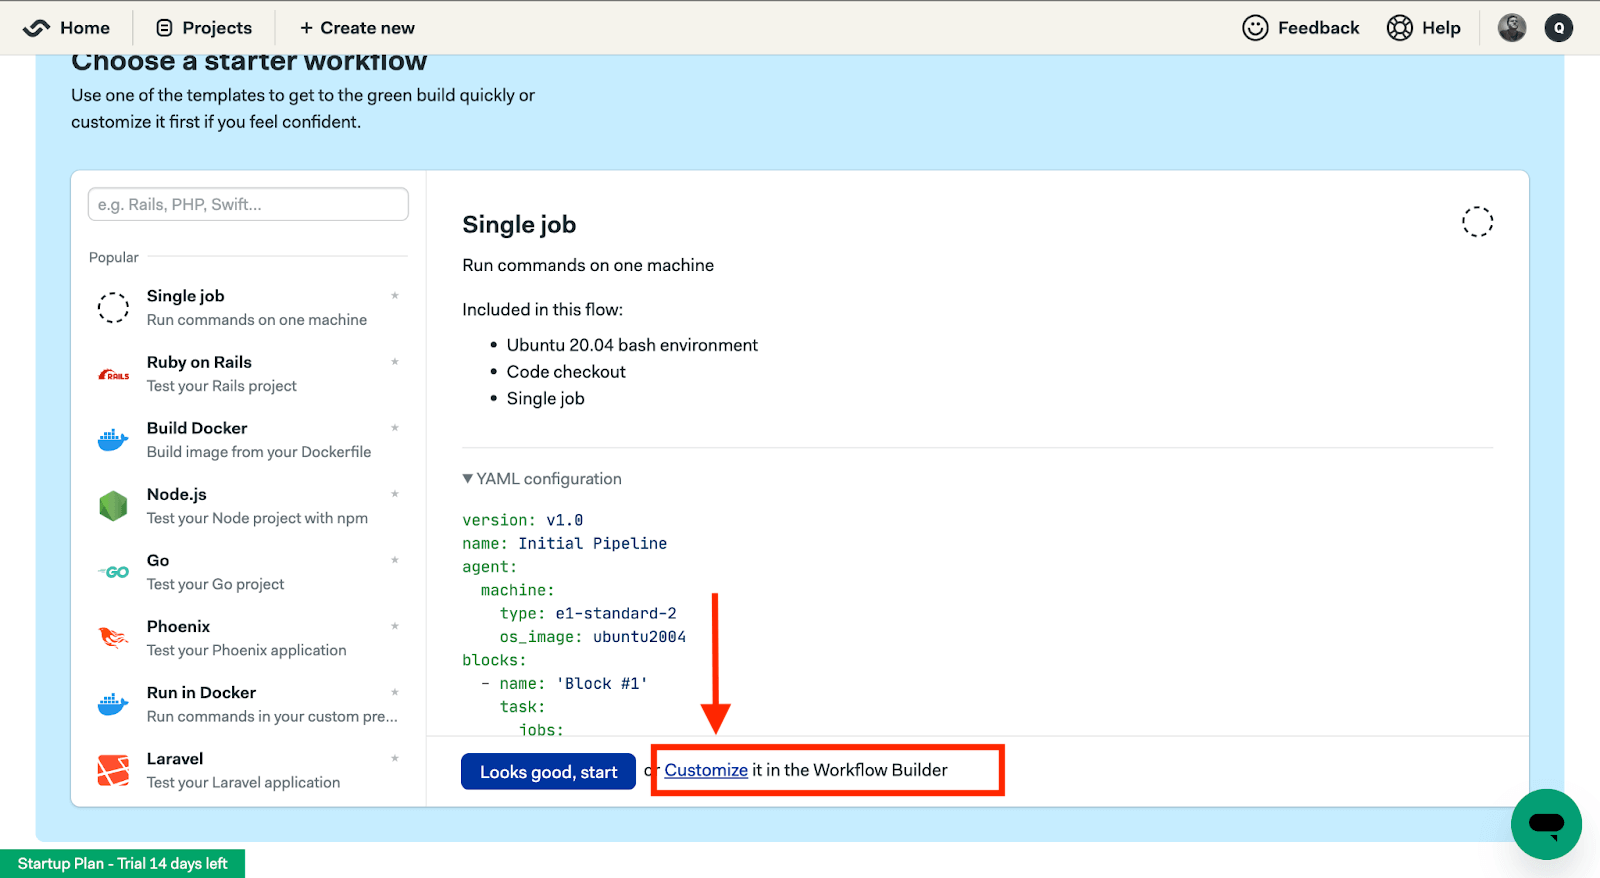Click the Feedback smiley icon

pyautogui.click(x=1255, y=28)
